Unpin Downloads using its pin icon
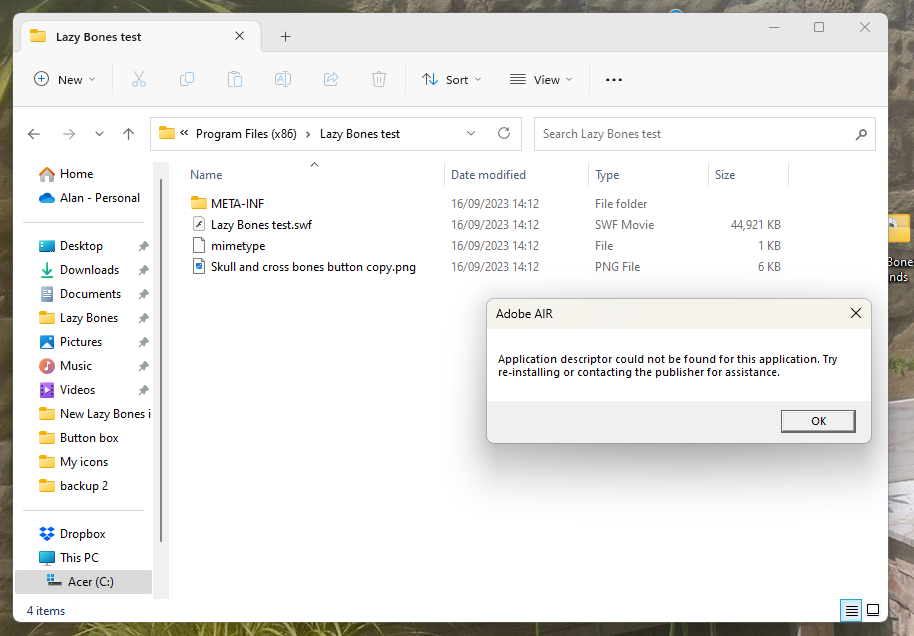The height and width of the screenshot is (636, 914). [143, 270]
